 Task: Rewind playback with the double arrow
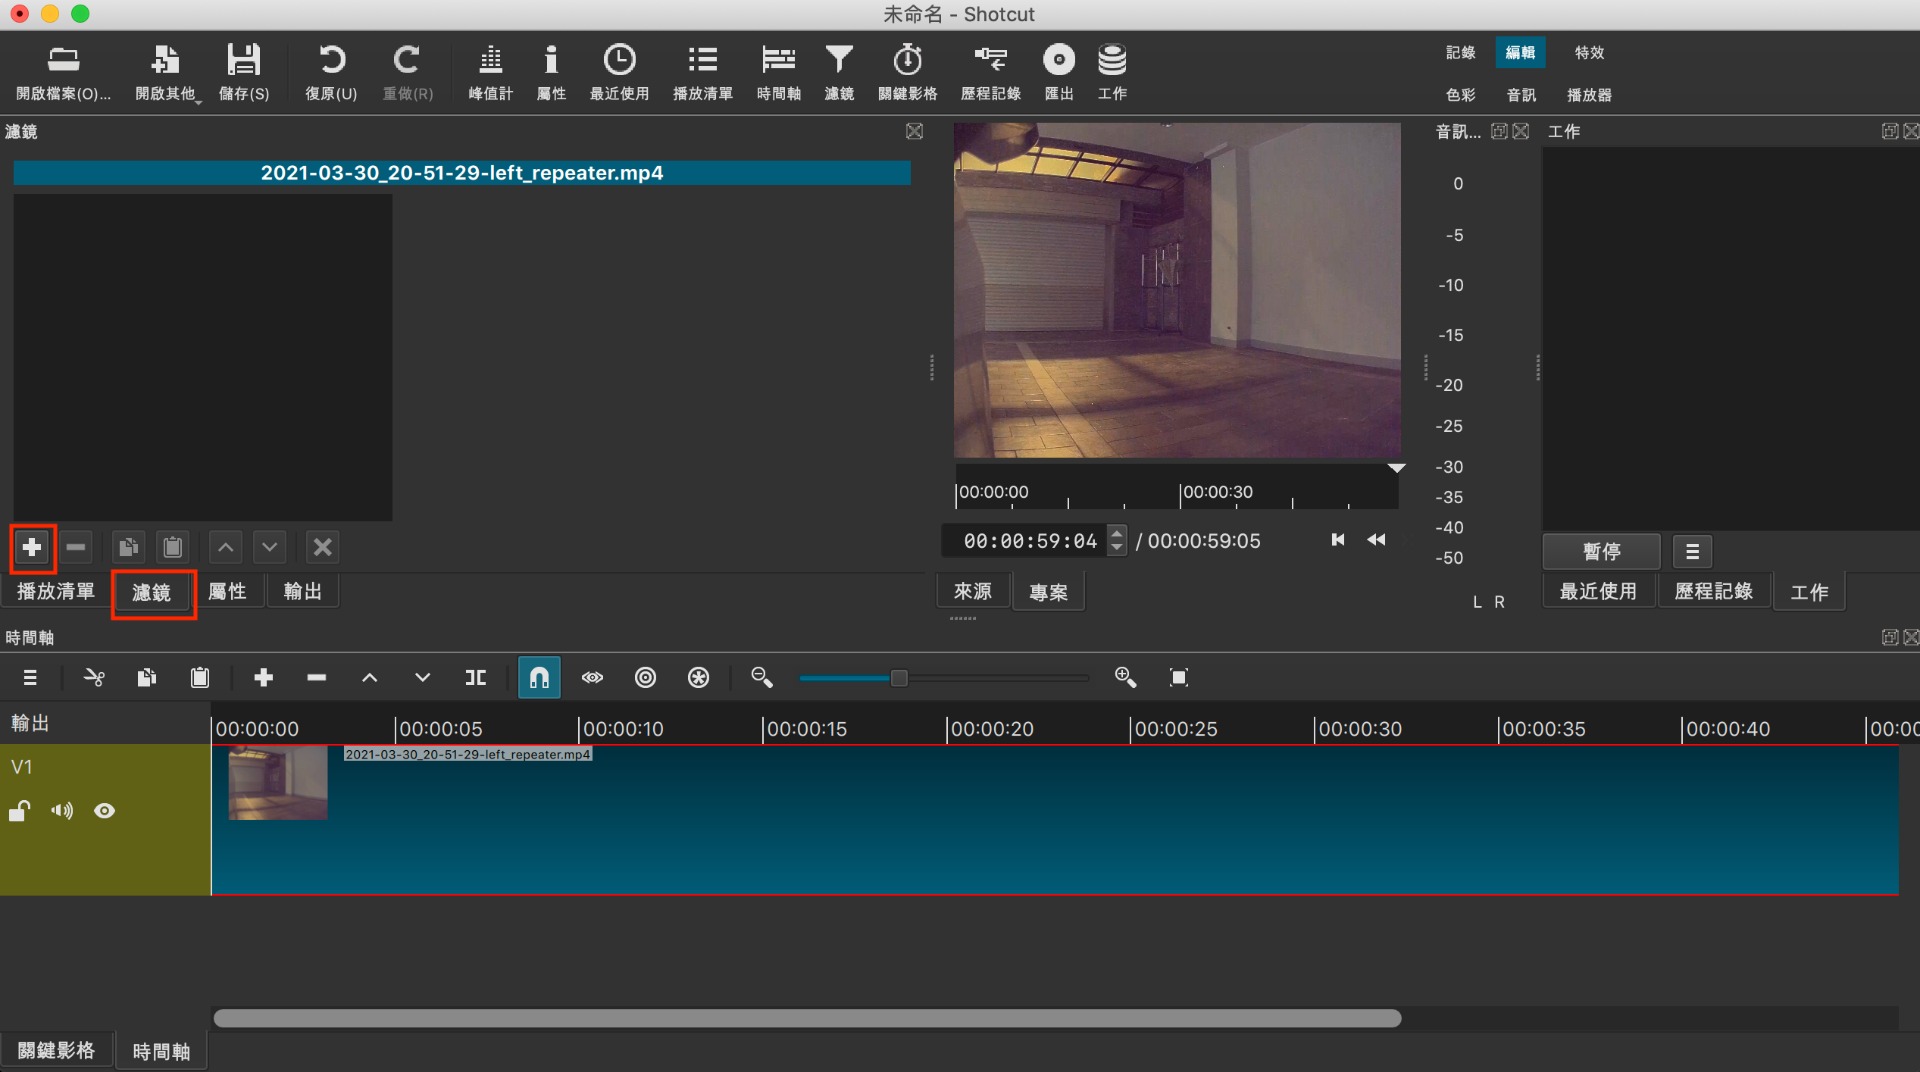(x=1377, y=540)
